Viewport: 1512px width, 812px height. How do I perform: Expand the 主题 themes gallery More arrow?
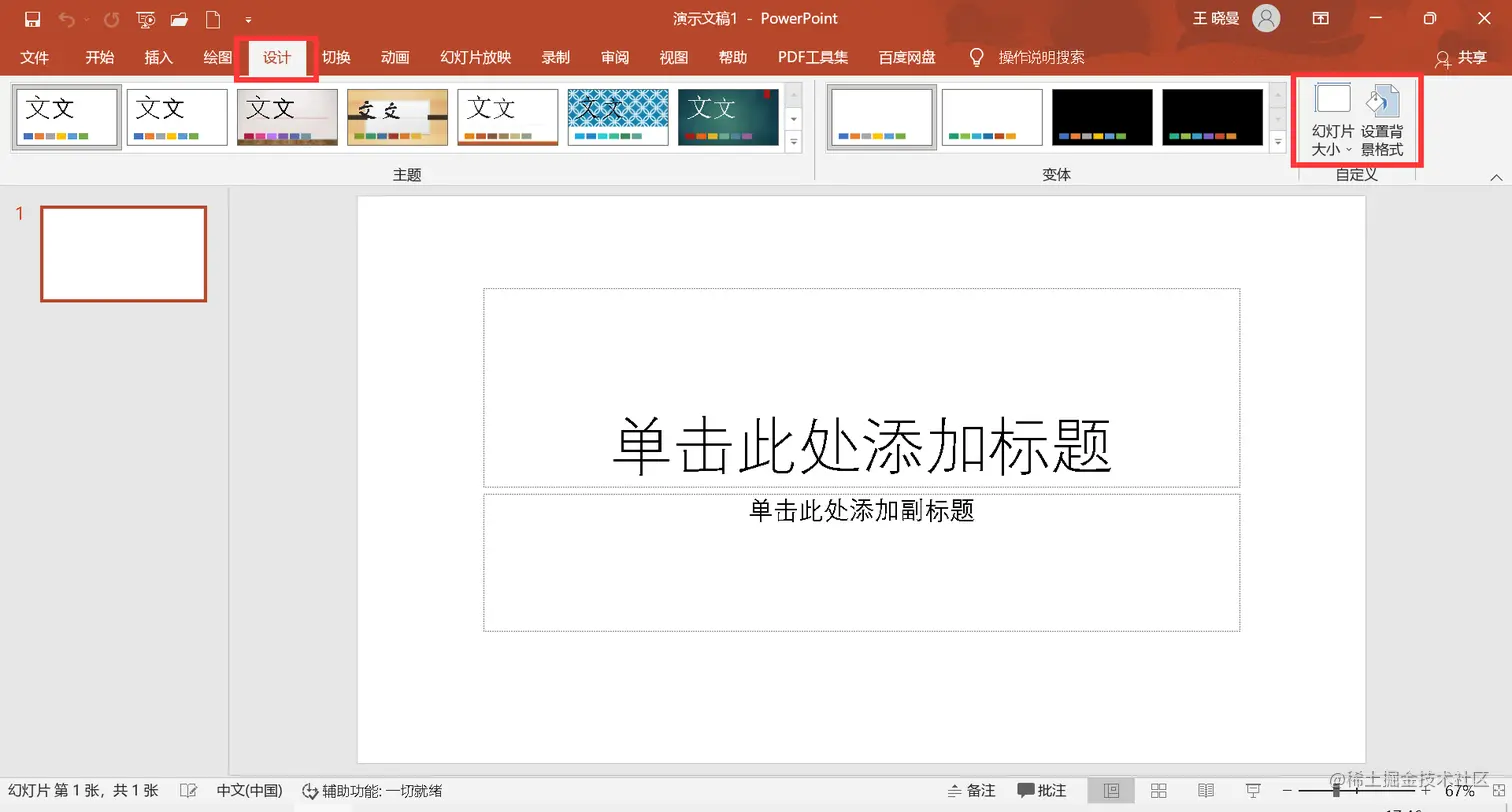794,142
